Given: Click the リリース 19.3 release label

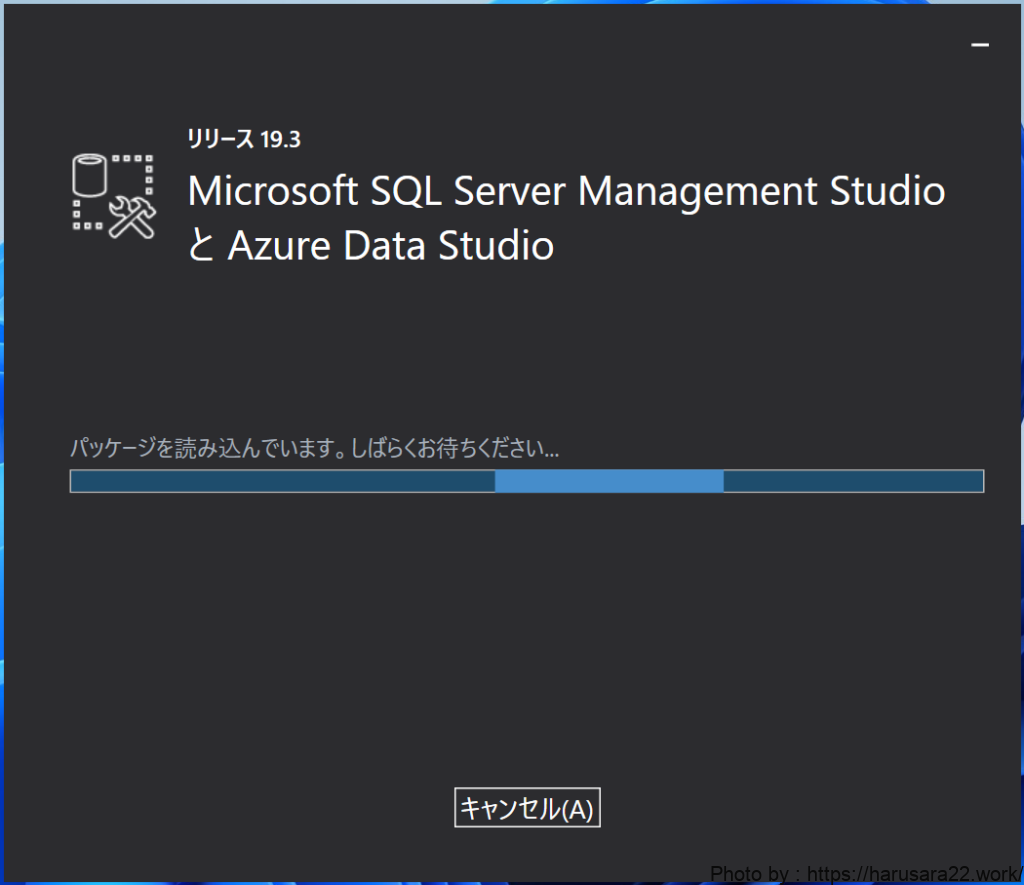Looking at the screenshot, I should coord(243,139).
